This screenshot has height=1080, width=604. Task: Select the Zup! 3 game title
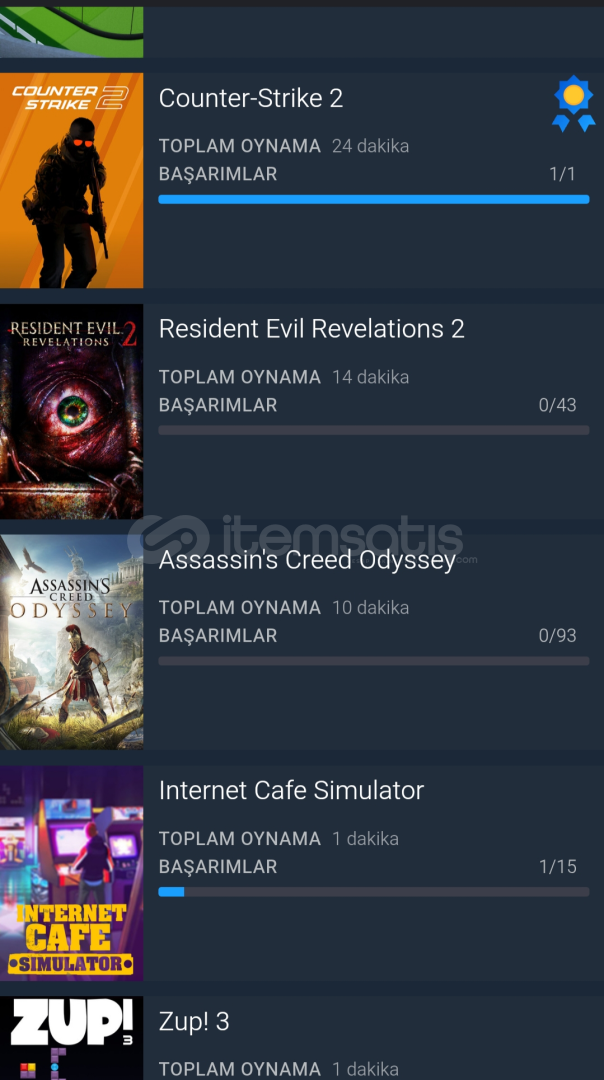tap(194, 1021)
